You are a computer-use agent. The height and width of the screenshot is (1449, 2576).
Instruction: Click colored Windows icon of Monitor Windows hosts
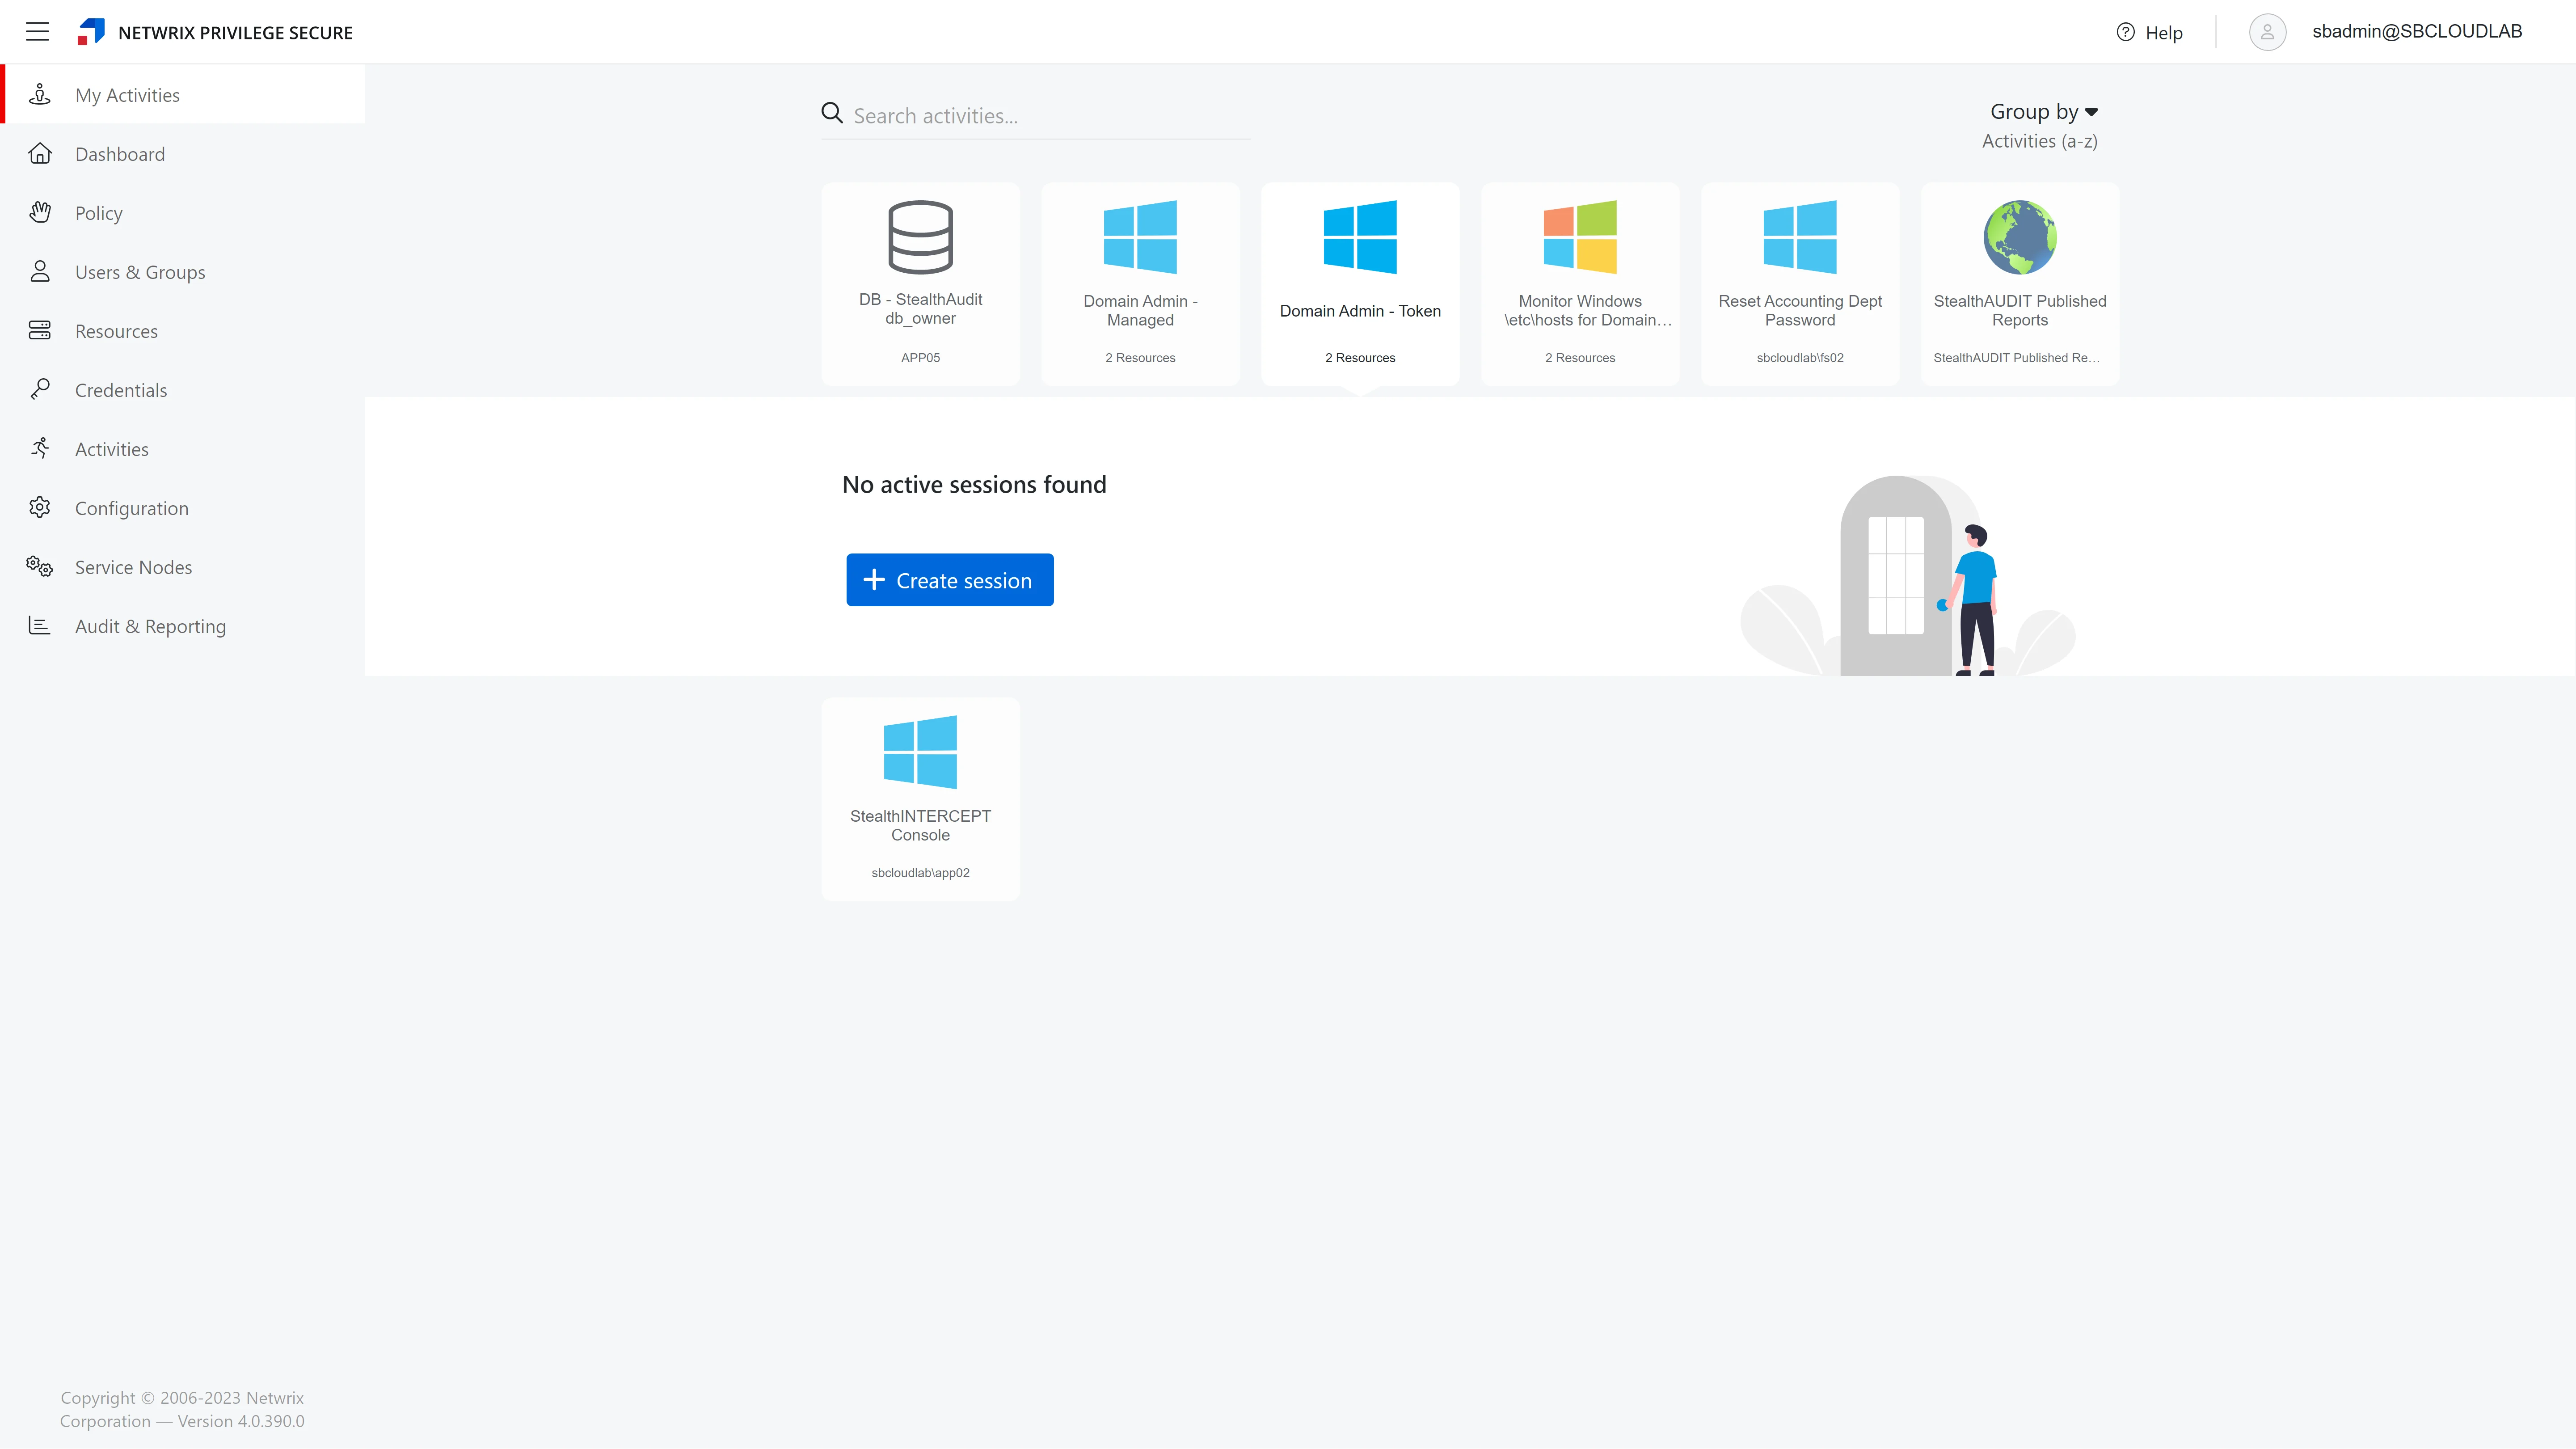[x=1580, y=237]
